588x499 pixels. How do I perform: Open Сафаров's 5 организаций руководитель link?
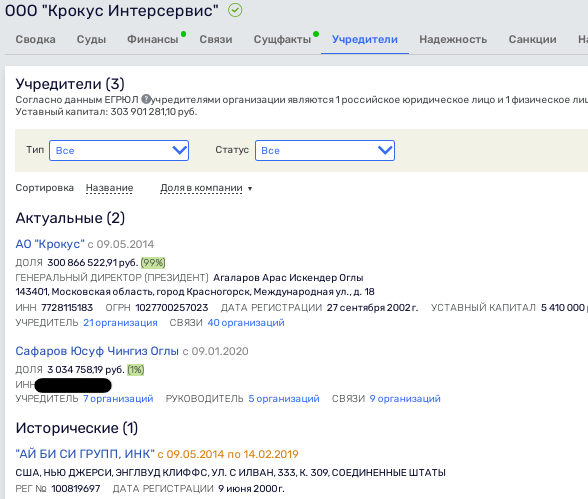click(x=284, y=399)
